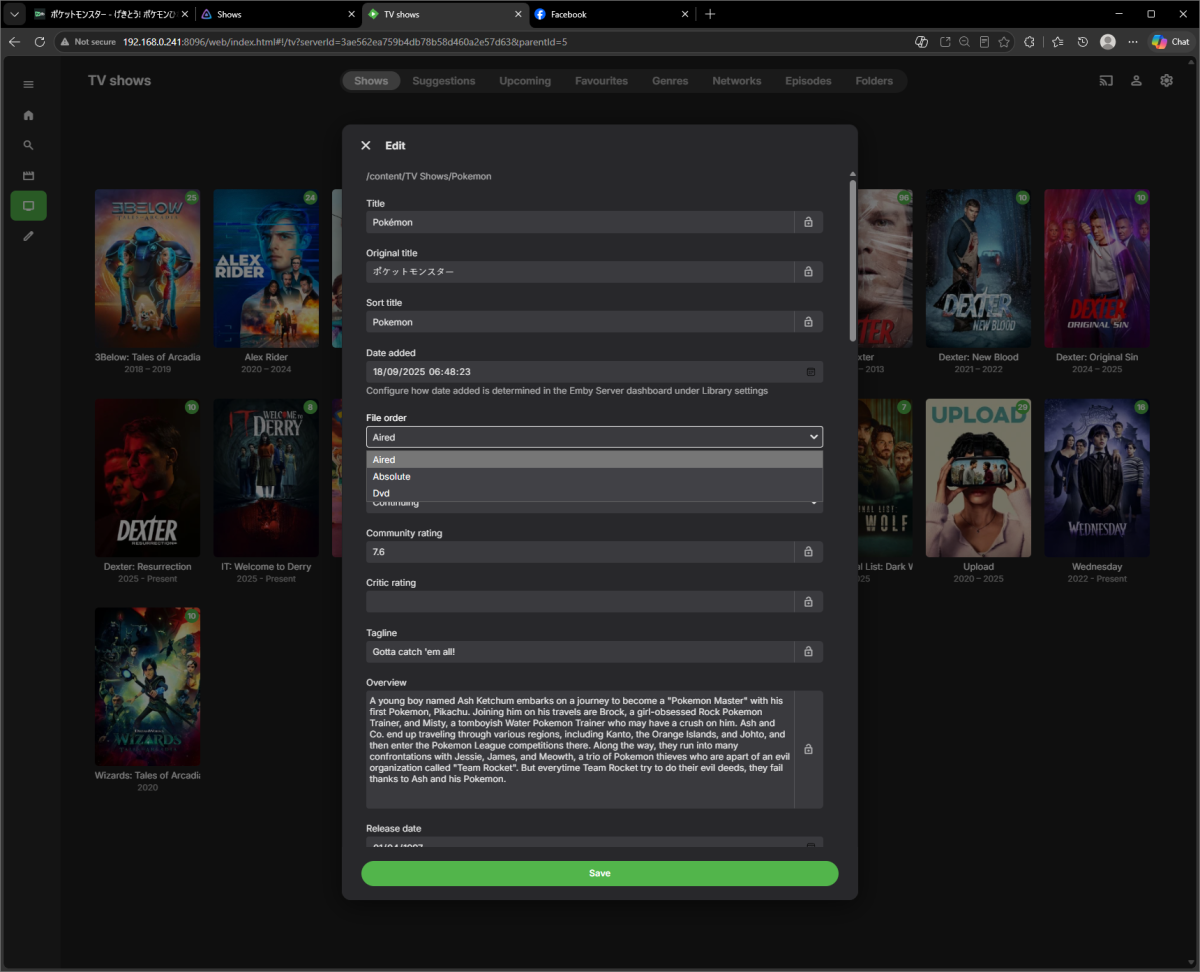The image size is (1200, 972).
Task: Open the hamburger menu in Emby sidebar
Action: point(28,85)
